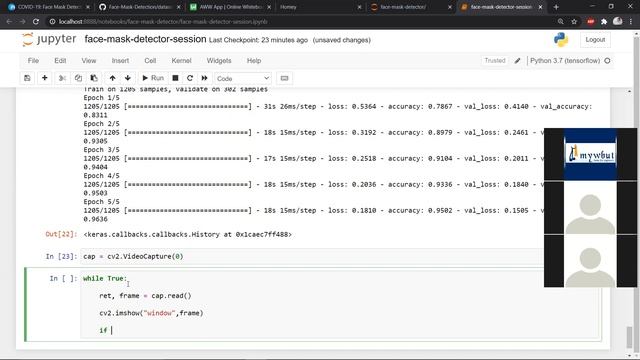Bookmark this page with the star icon
Viewport: 640px width, 360px height.
(x=574, y=22)
